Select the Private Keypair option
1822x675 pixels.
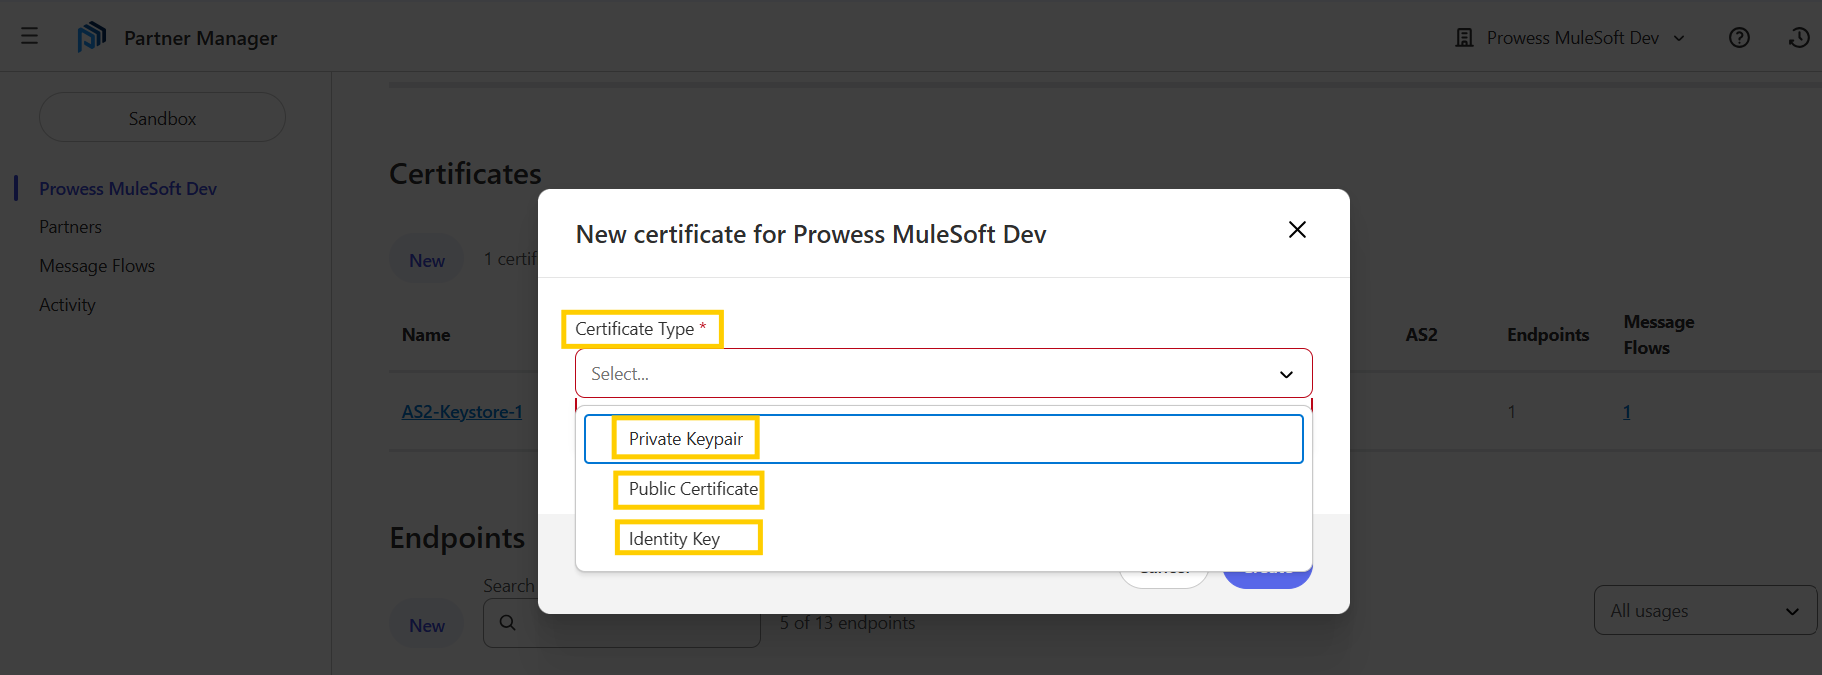[x=686, y=439]
